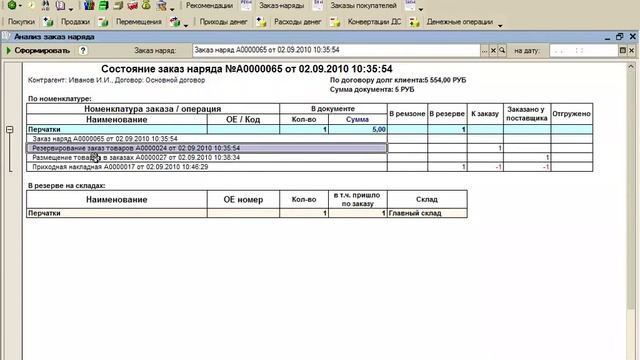Click the calendar document icon after Заказы покупателей

[x=410, y=5]
